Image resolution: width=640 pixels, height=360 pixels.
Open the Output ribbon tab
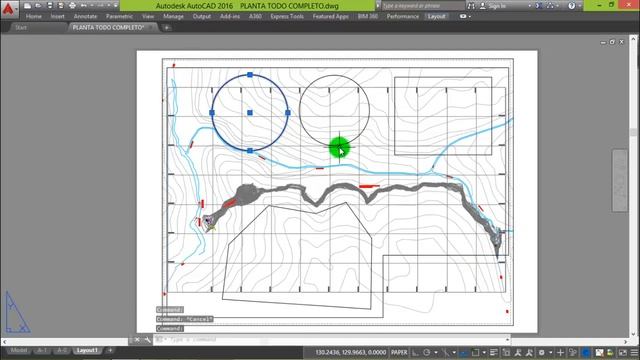(202, 16)
